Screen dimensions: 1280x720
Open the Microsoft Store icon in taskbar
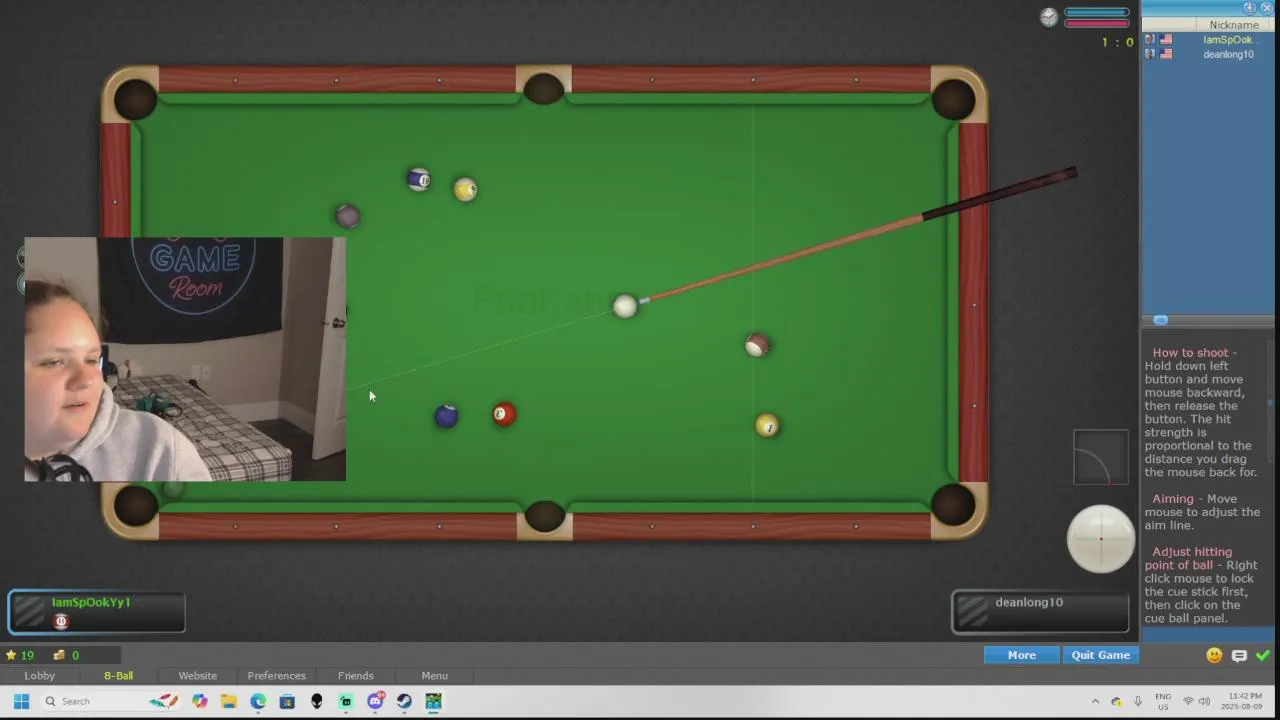pos(287,701)
